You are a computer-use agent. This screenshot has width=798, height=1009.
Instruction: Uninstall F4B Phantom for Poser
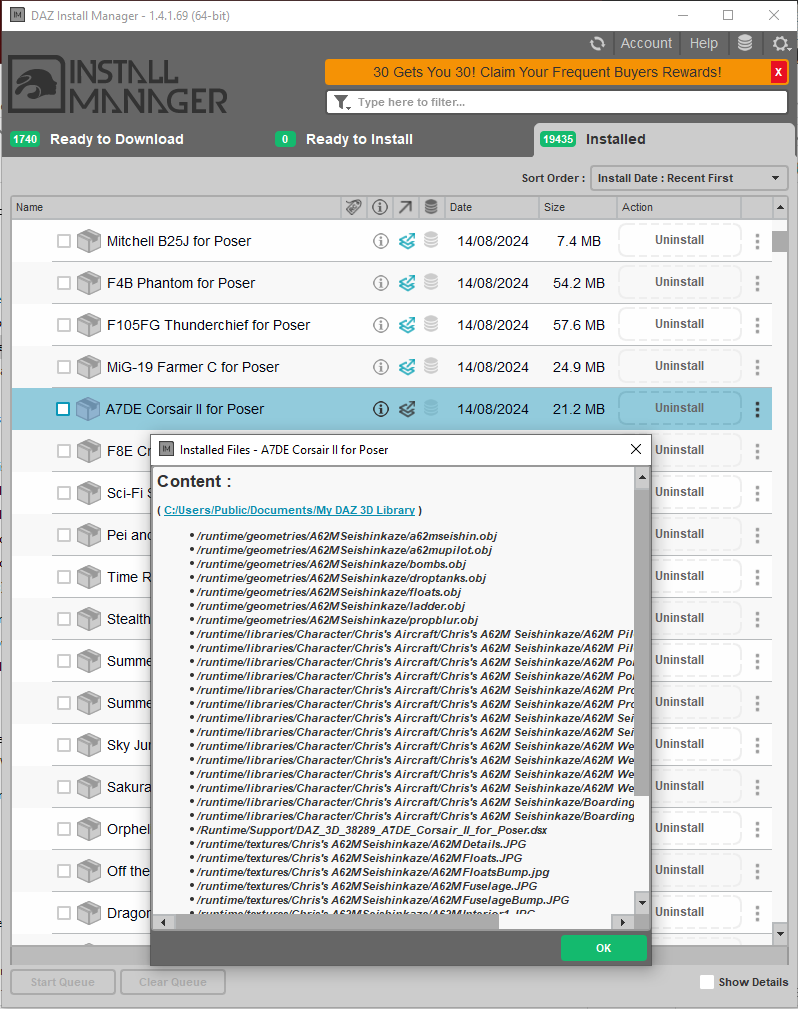[680, 282]
